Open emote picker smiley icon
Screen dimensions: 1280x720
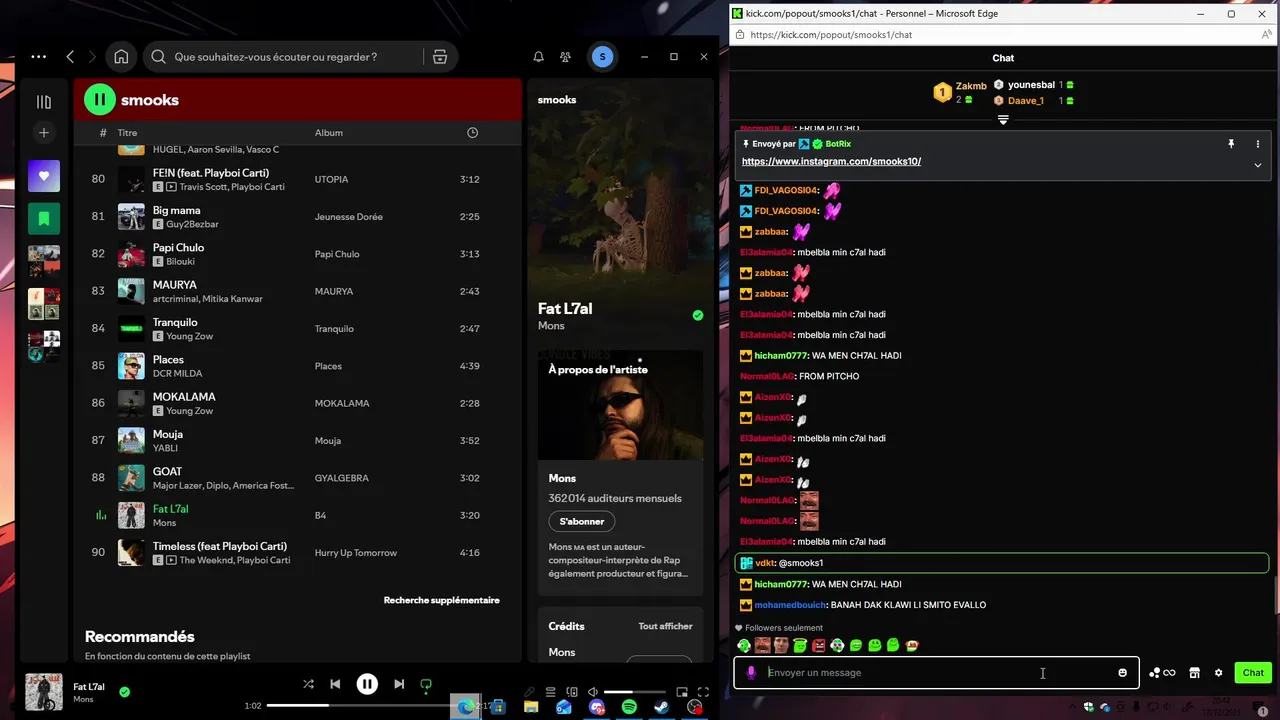(x=1122, y=673)
